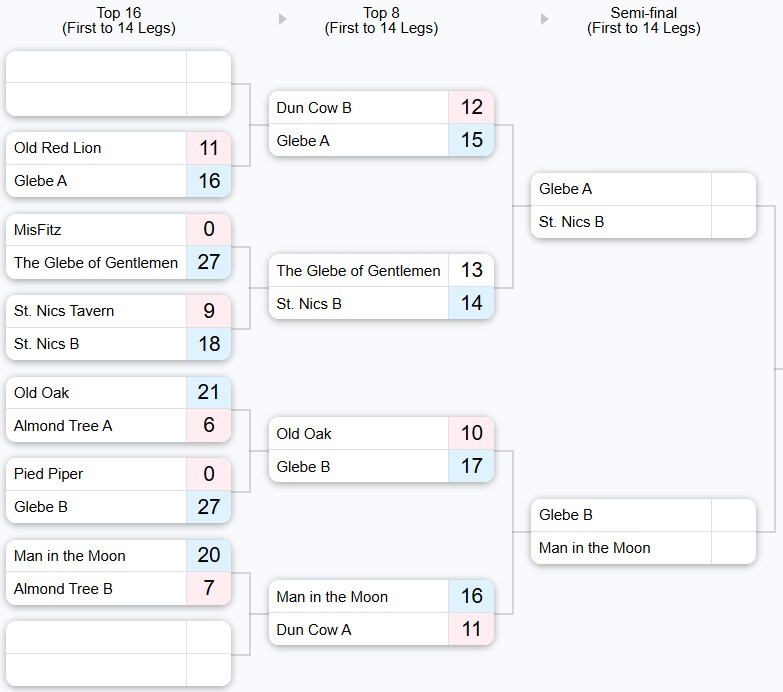783x692 pixels.
Task: Select Glebe B's score 17 in Top 8
Action: click(x=471, y=467)
